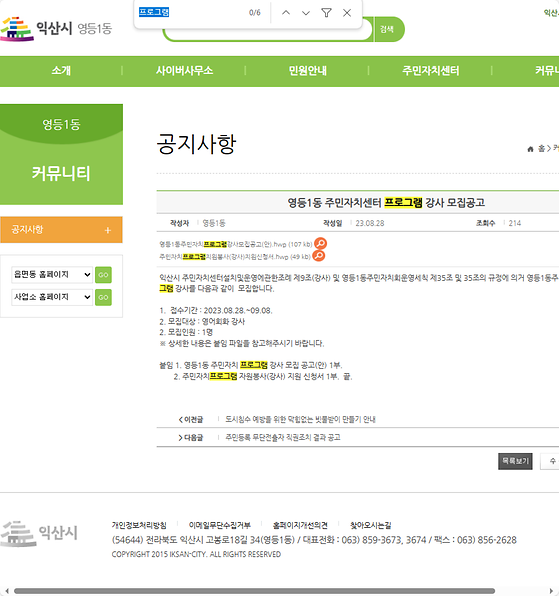This screenshot has width=559, height=596.
Task: Open the 주민자치센터 menu
Action: click(431, 71)
